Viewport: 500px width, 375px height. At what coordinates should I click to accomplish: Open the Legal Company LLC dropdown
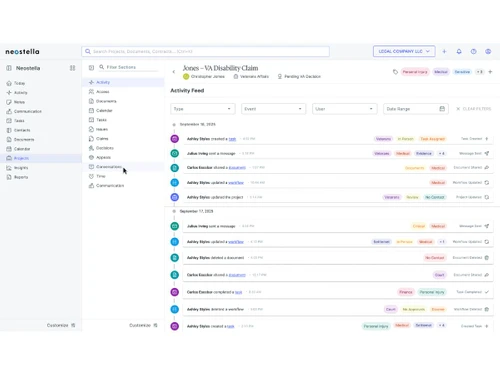tap(404, 51)
